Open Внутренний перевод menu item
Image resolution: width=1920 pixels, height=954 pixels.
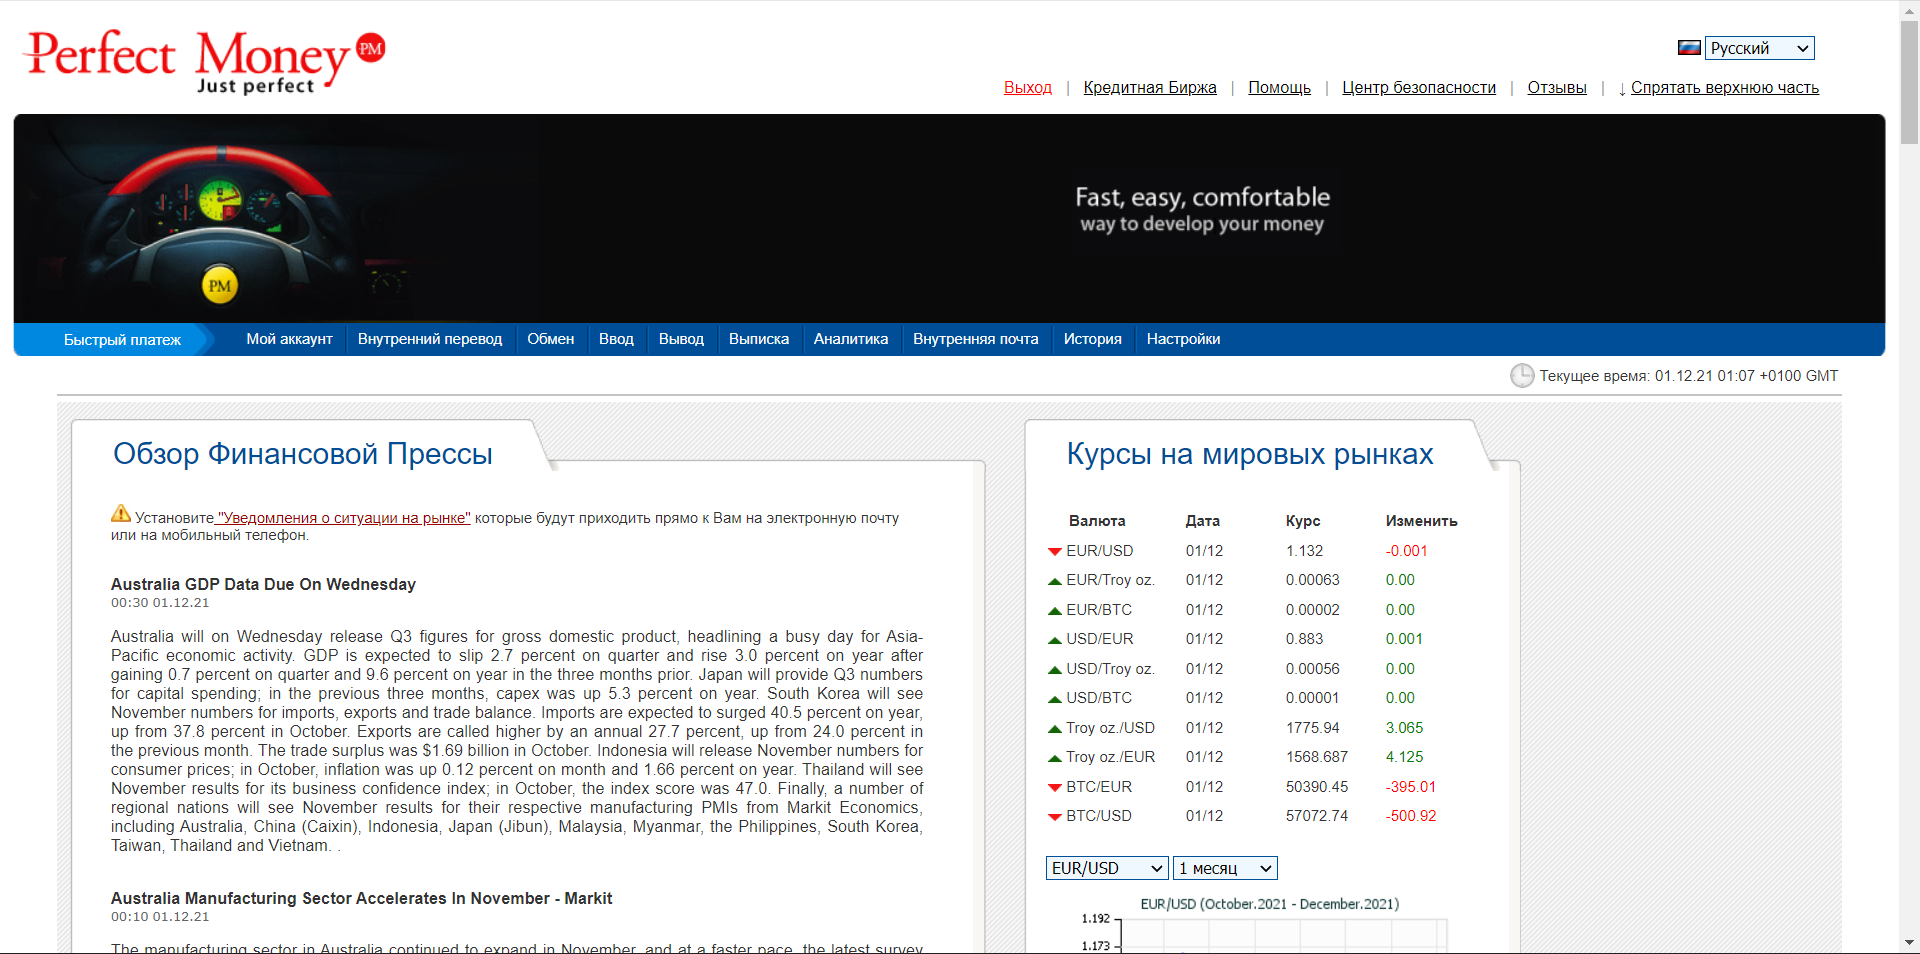(x=430, y=339)
